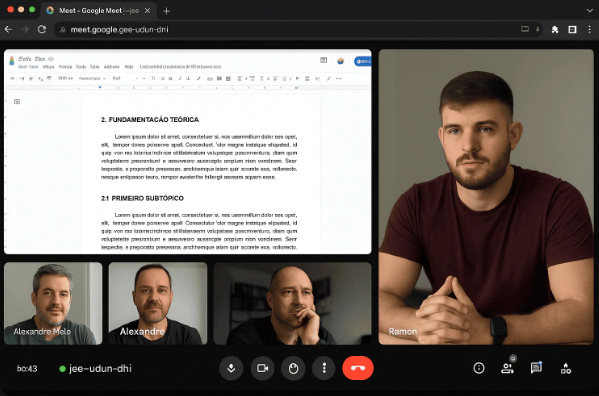Screen dimensions: 599x396
Task: Select Alexandre Melo's video tile
Action: click(53, 303)
